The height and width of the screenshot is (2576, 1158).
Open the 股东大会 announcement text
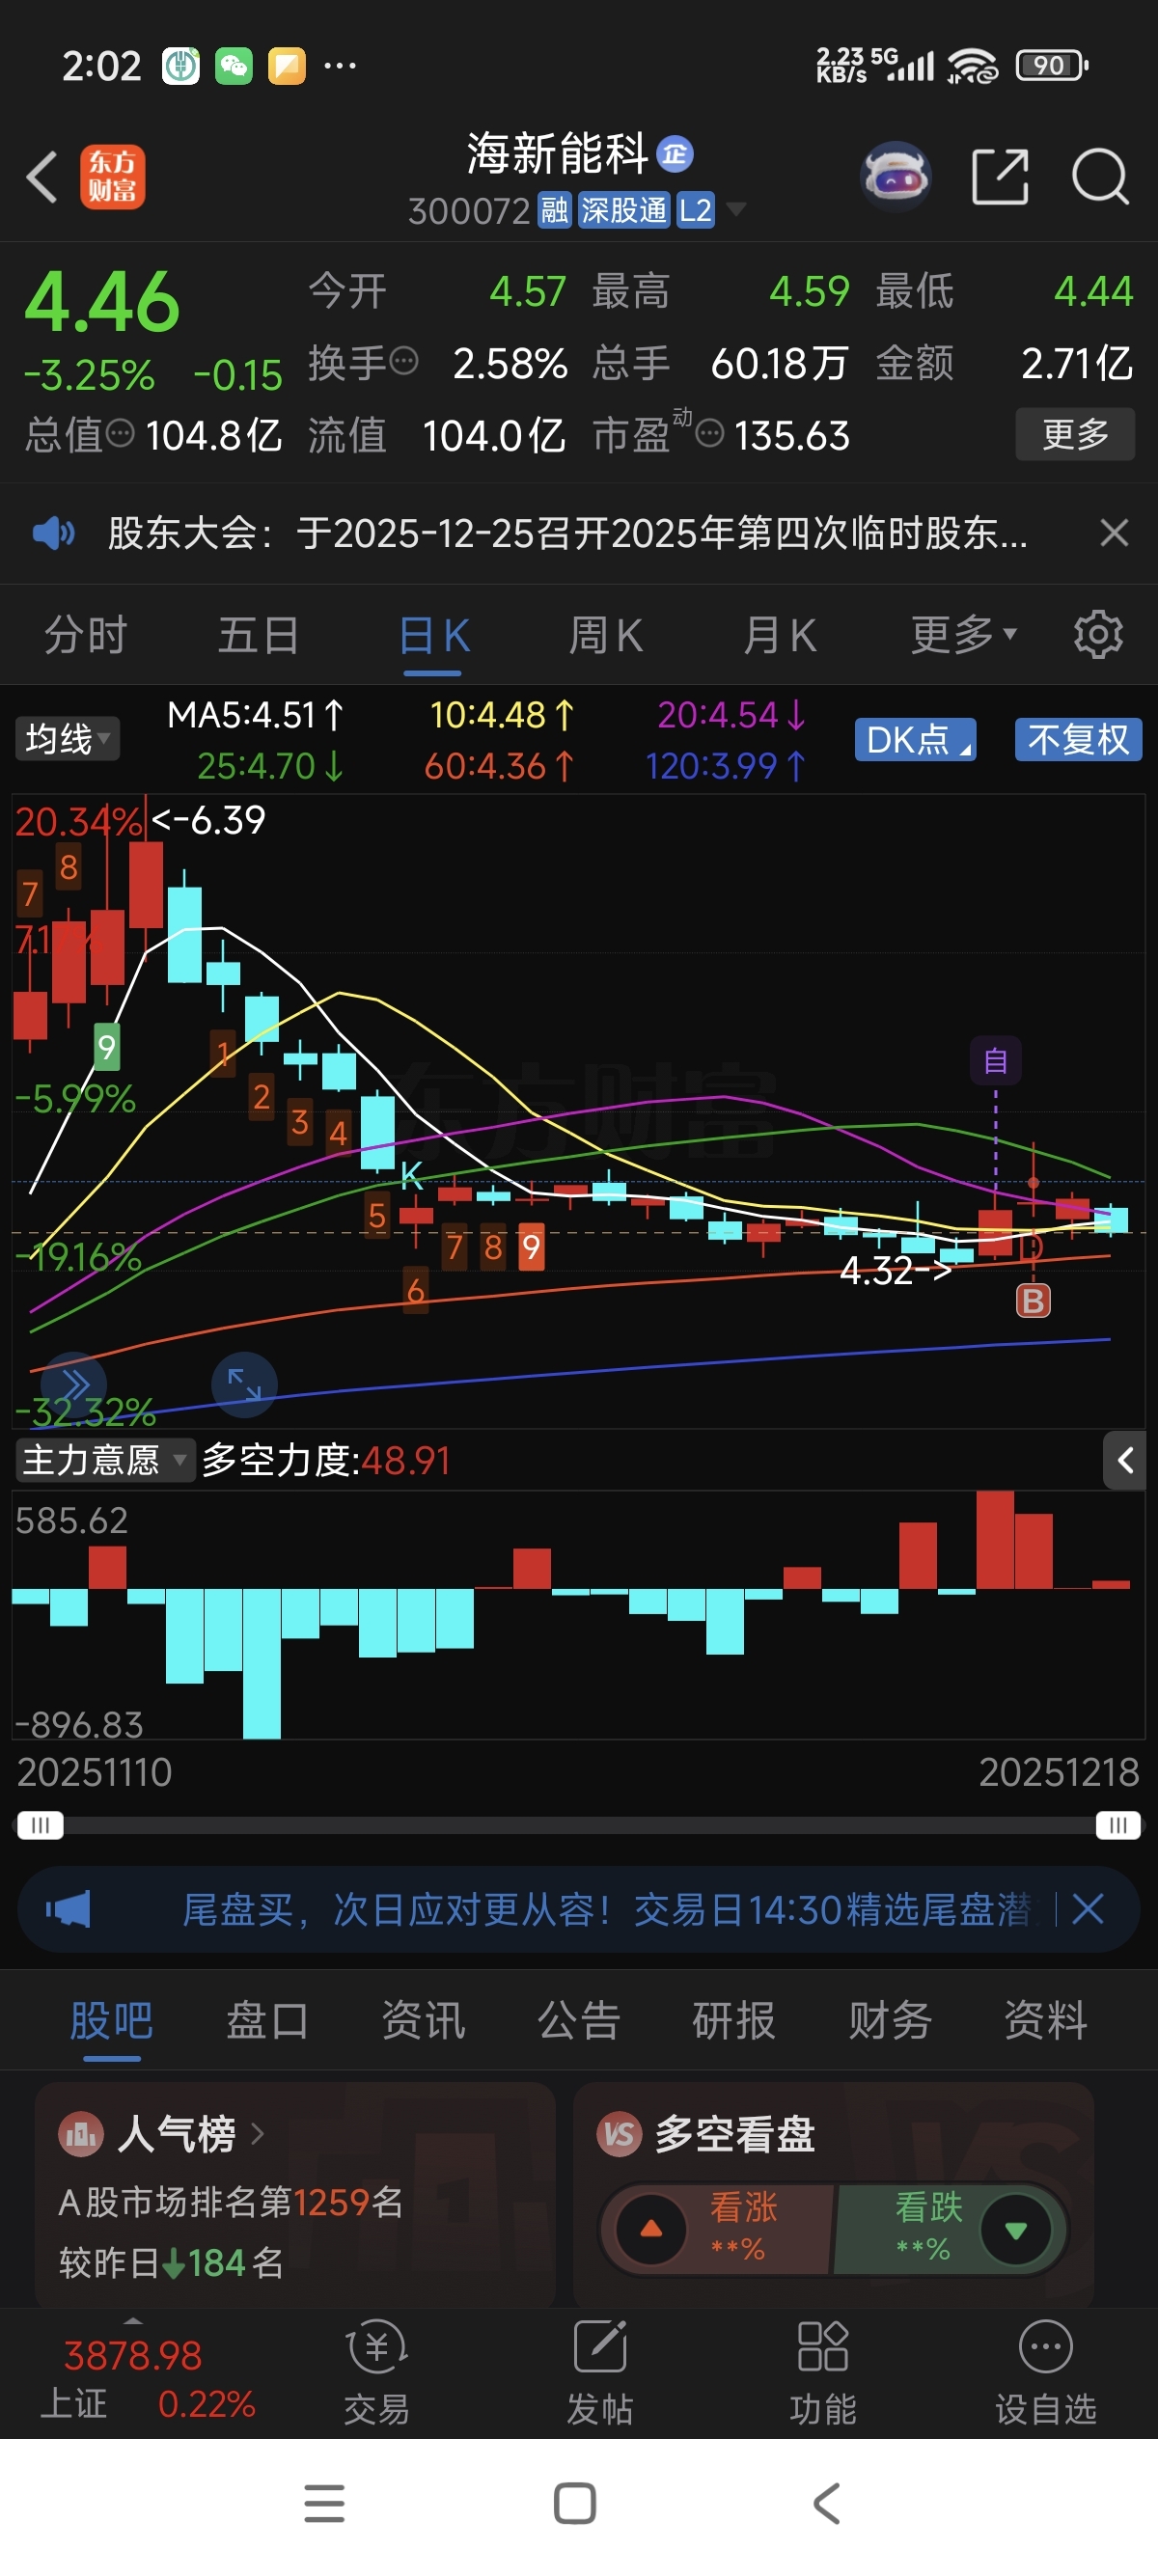point(567,533)
